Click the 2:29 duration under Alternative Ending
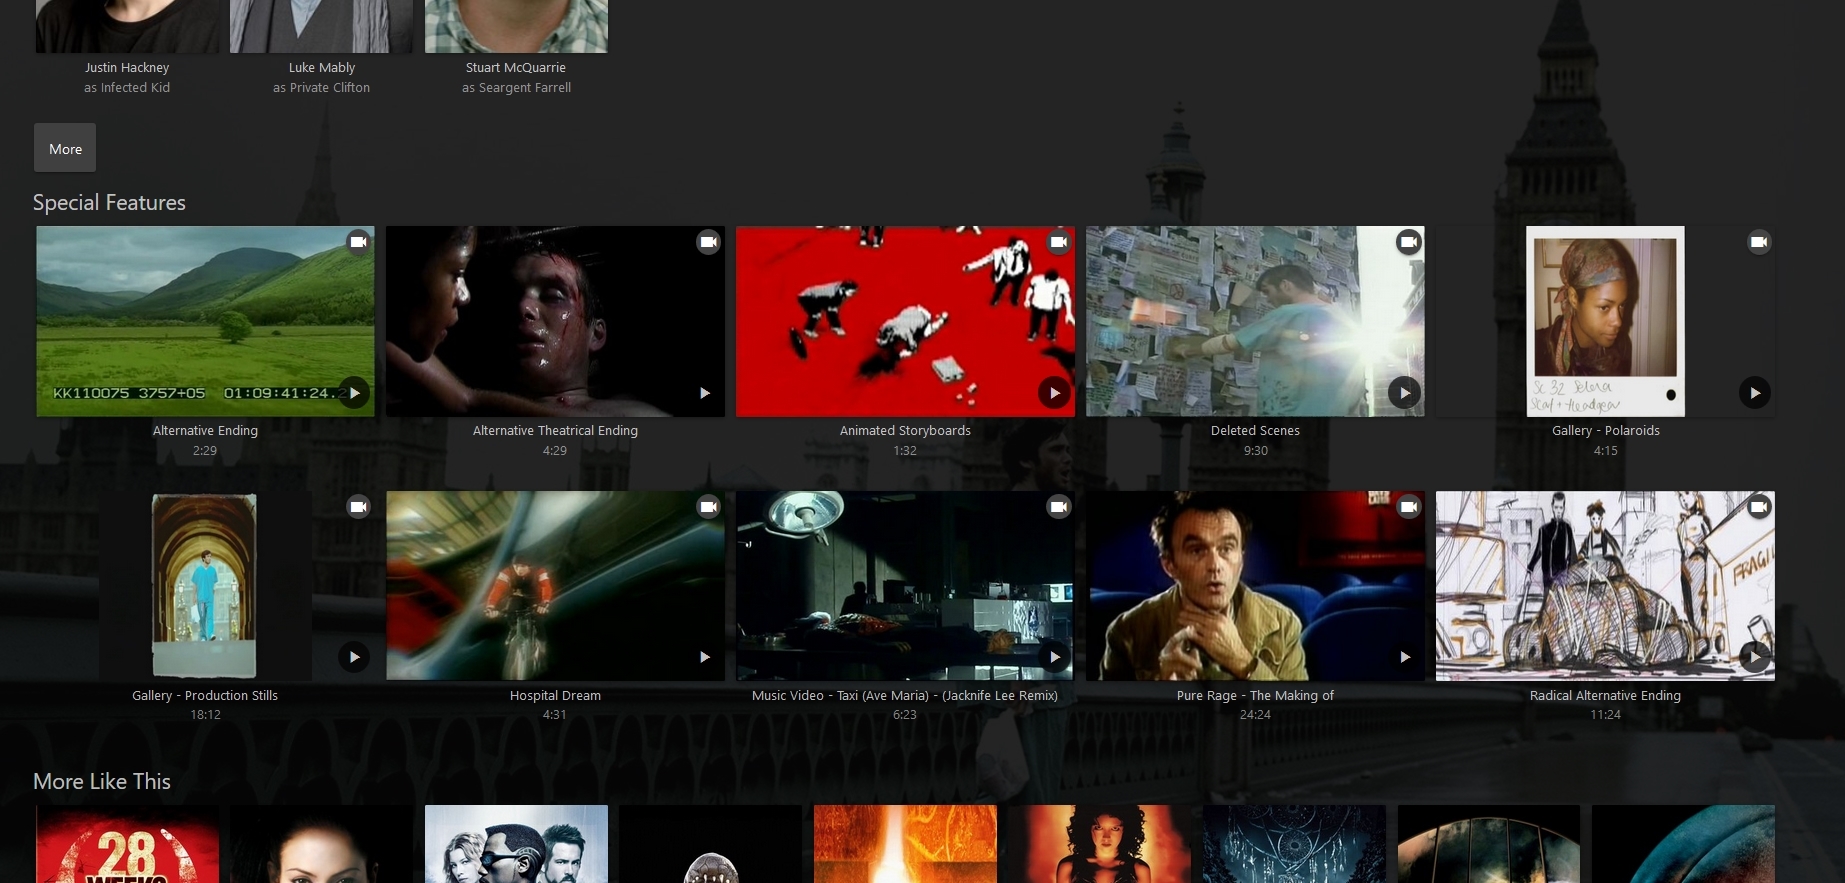1845x883 pixels. (x=205, y=451)
